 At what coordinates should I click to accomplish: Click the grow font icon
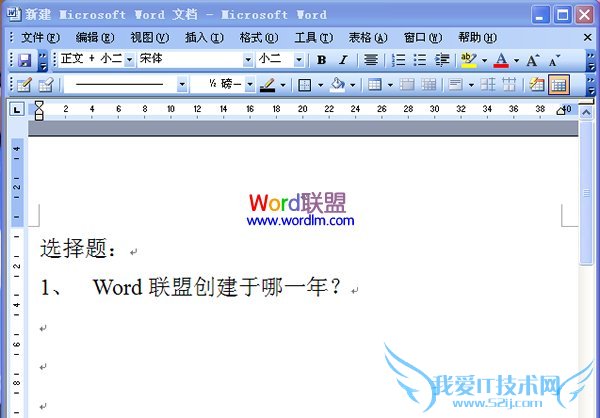pos(533,60)
